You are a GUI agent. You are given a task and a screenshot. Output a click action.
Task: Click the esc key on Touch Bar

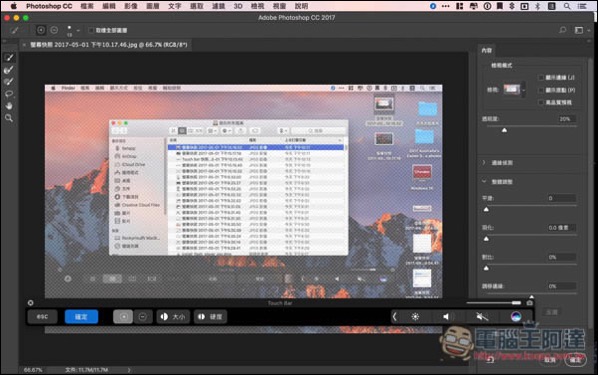point(42,317)
